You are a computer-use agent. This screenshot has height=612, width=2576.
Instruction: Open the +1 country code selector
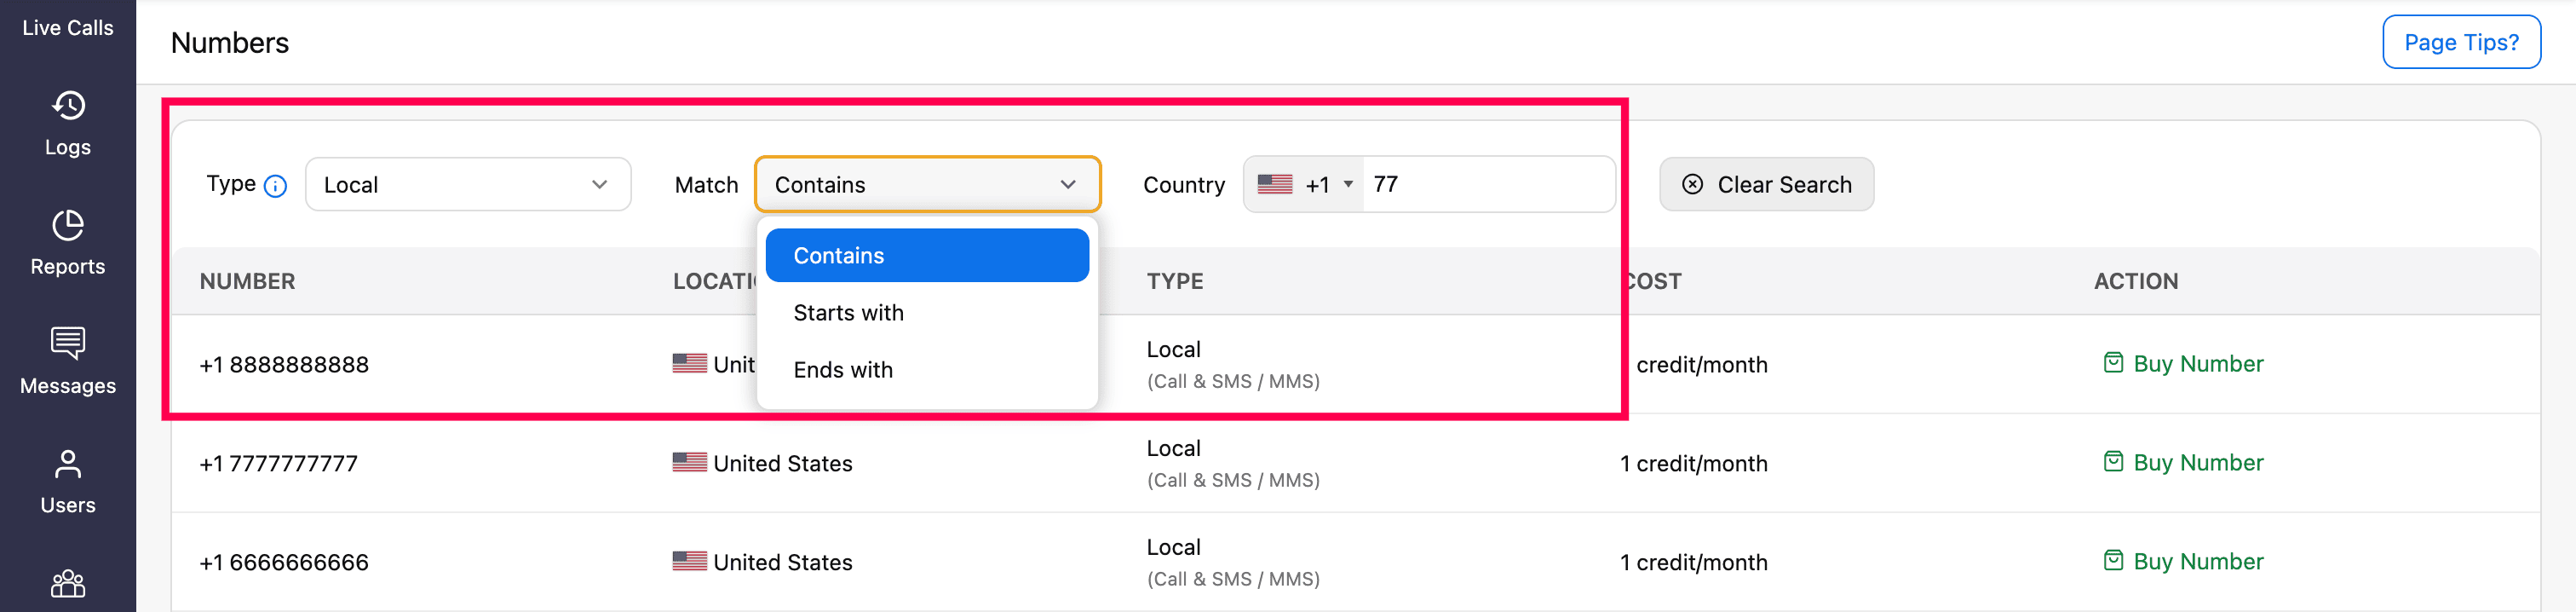tap(1305, 184)
